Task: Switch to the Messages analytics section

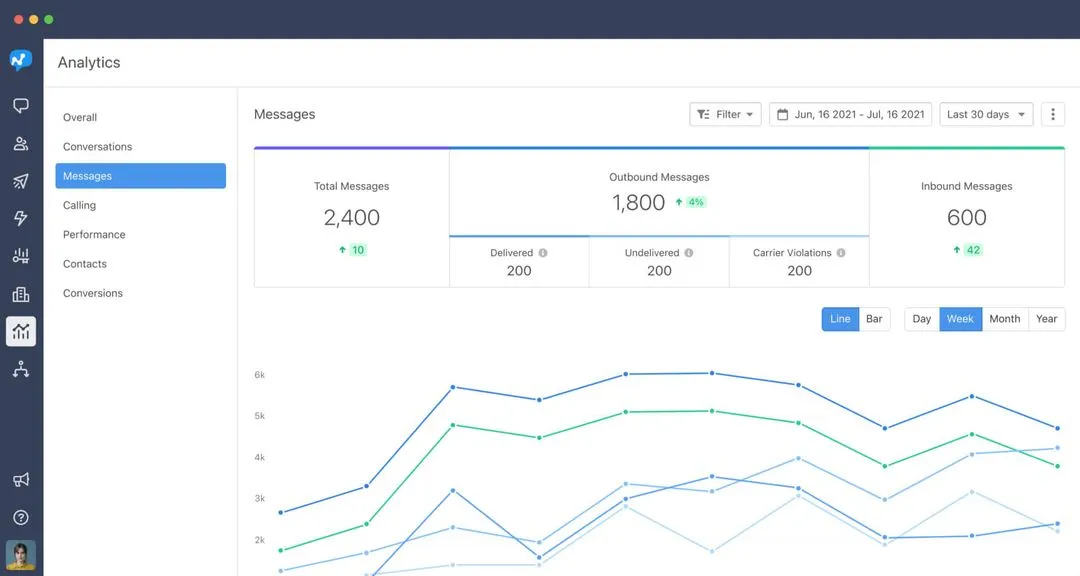Action: coord(140,175)
